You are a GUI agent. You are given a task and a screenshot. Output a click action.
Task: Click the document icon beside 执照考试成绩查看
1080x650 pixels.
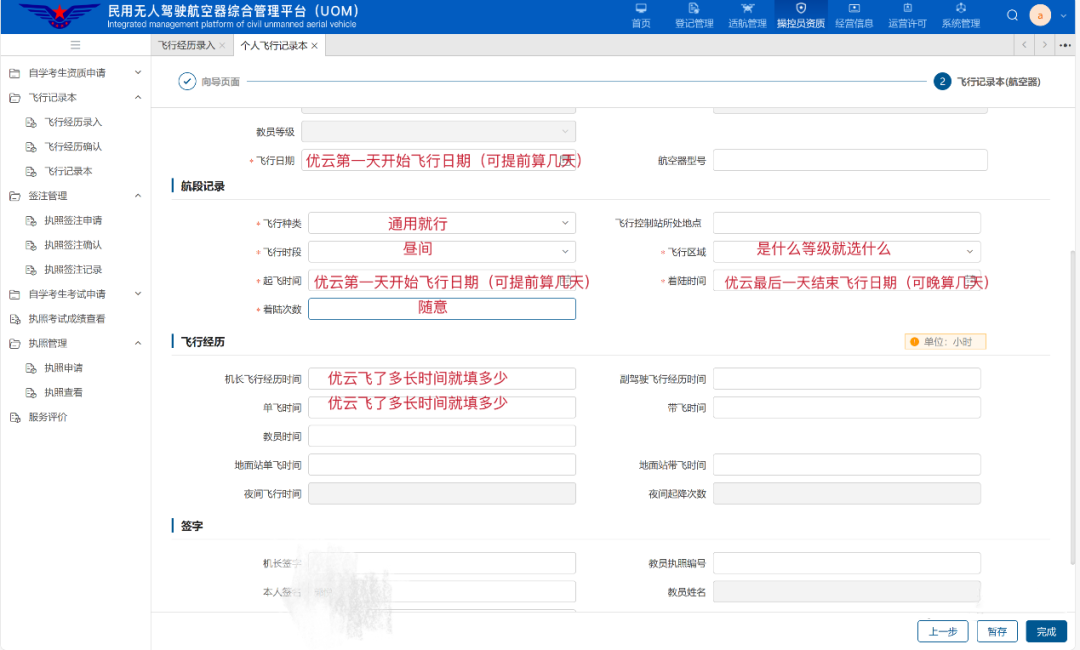coord(14,319)
